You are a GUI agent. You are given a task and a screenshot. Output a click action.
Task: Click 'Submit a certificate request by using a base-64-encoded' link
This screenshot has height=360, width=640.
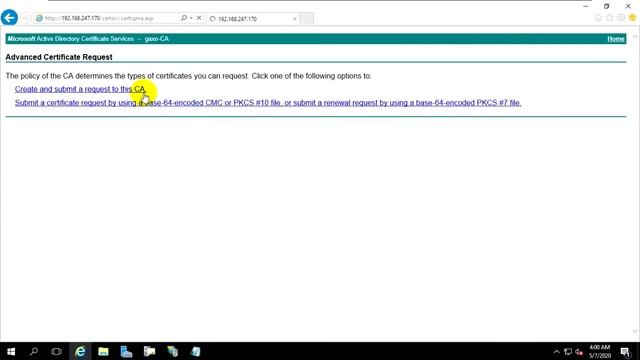pyautogui.click(x=268, y=103)
